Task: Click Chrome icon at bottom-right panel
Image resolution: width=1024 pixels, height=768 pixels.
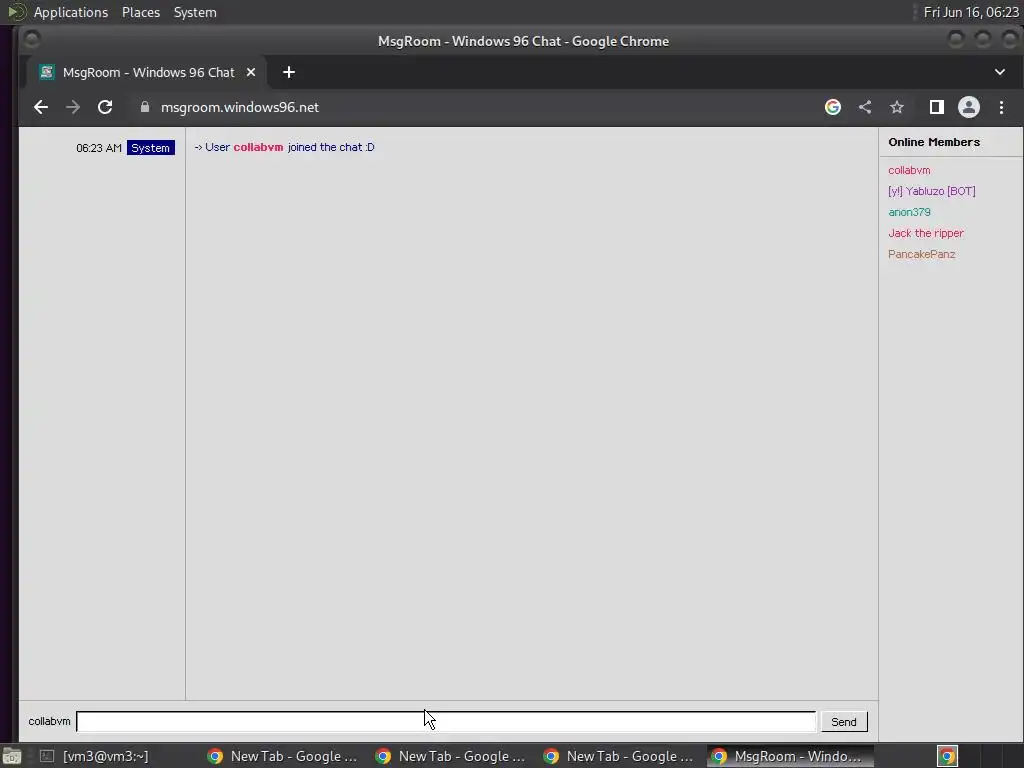Action: pos(947,756)
